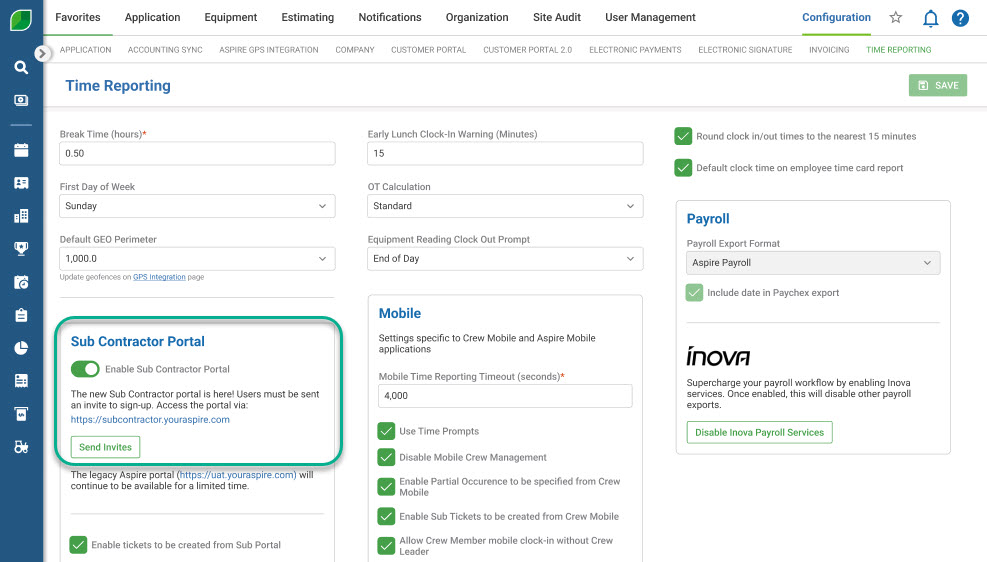Click the Early Lunch Clock-In Warning field
This screenshot has height=562, width=987.
505,154
